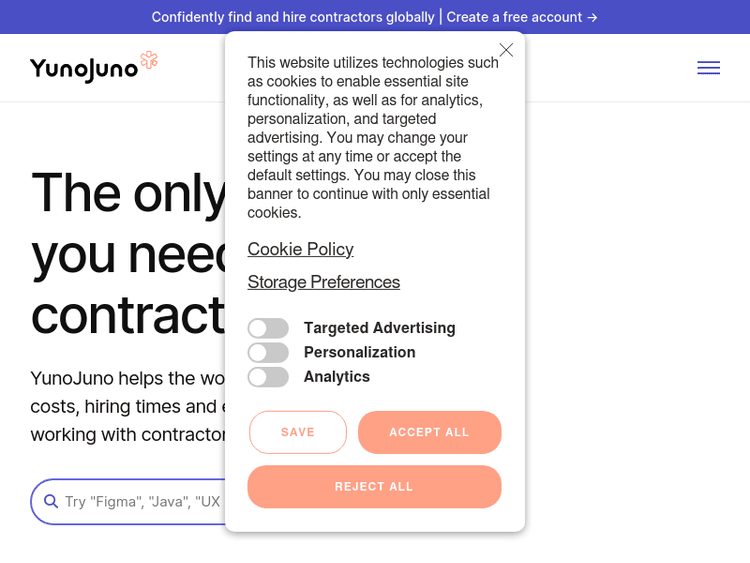
Task: Click the search magnifier icon
Action: [51, 502]
